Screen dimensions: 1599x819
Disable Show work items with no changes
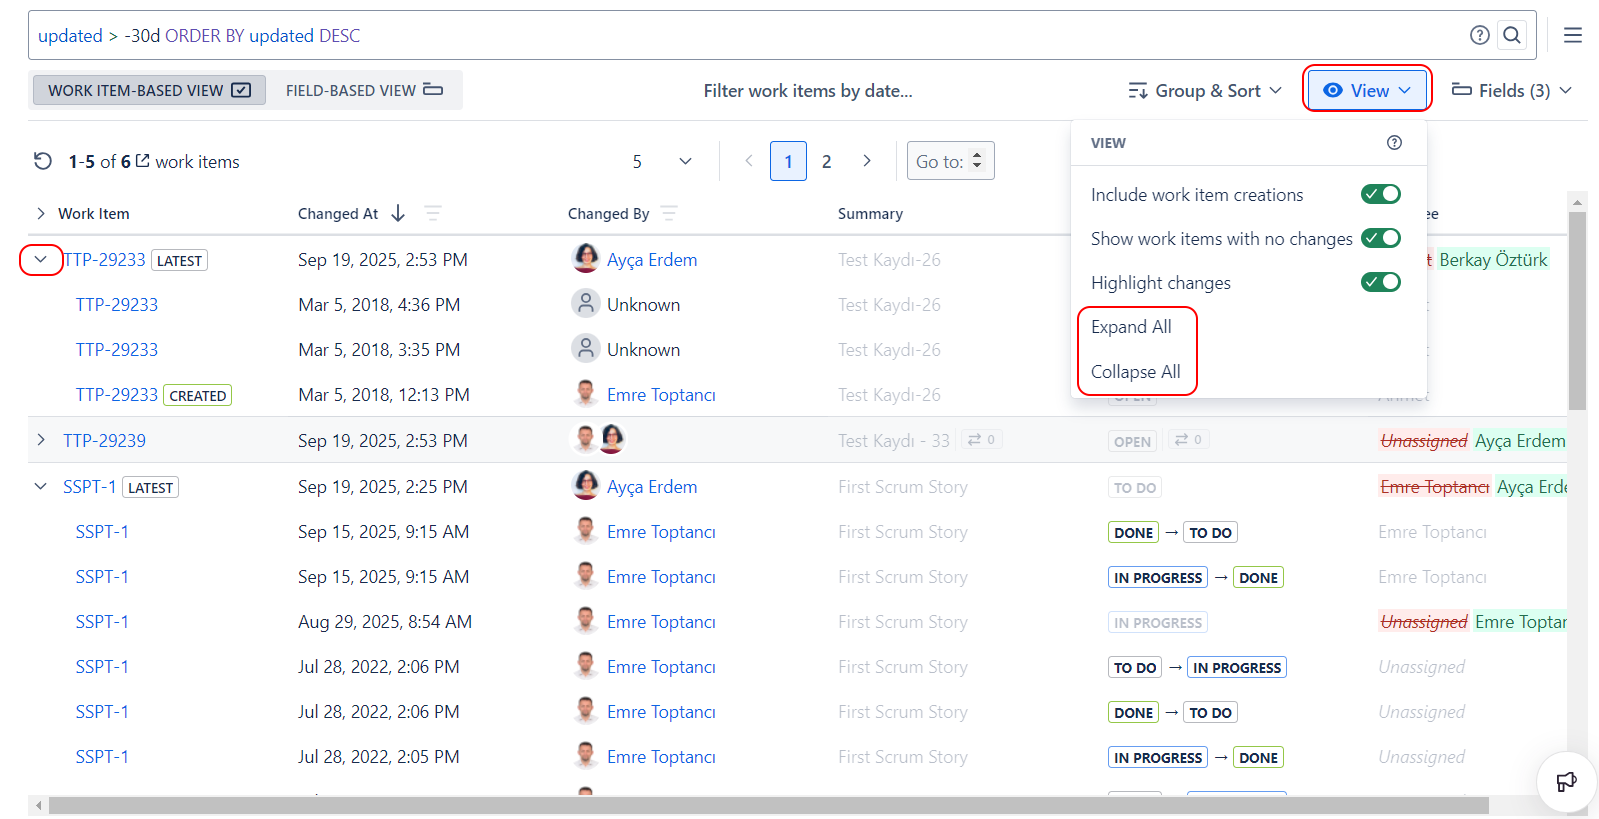coord(1380,238)
